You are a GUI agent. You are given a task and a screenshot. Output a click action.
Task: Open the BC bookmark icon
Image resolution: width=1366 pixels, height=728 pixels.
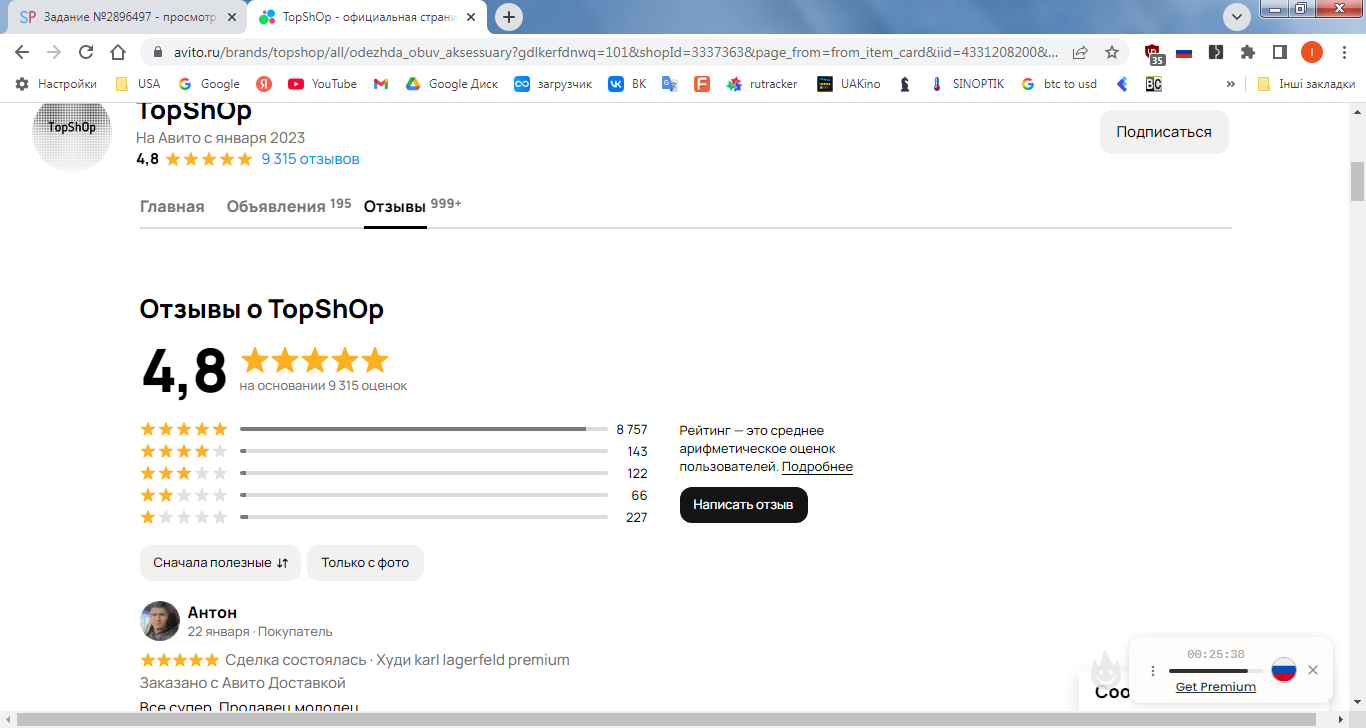[x=1154, y=84]
